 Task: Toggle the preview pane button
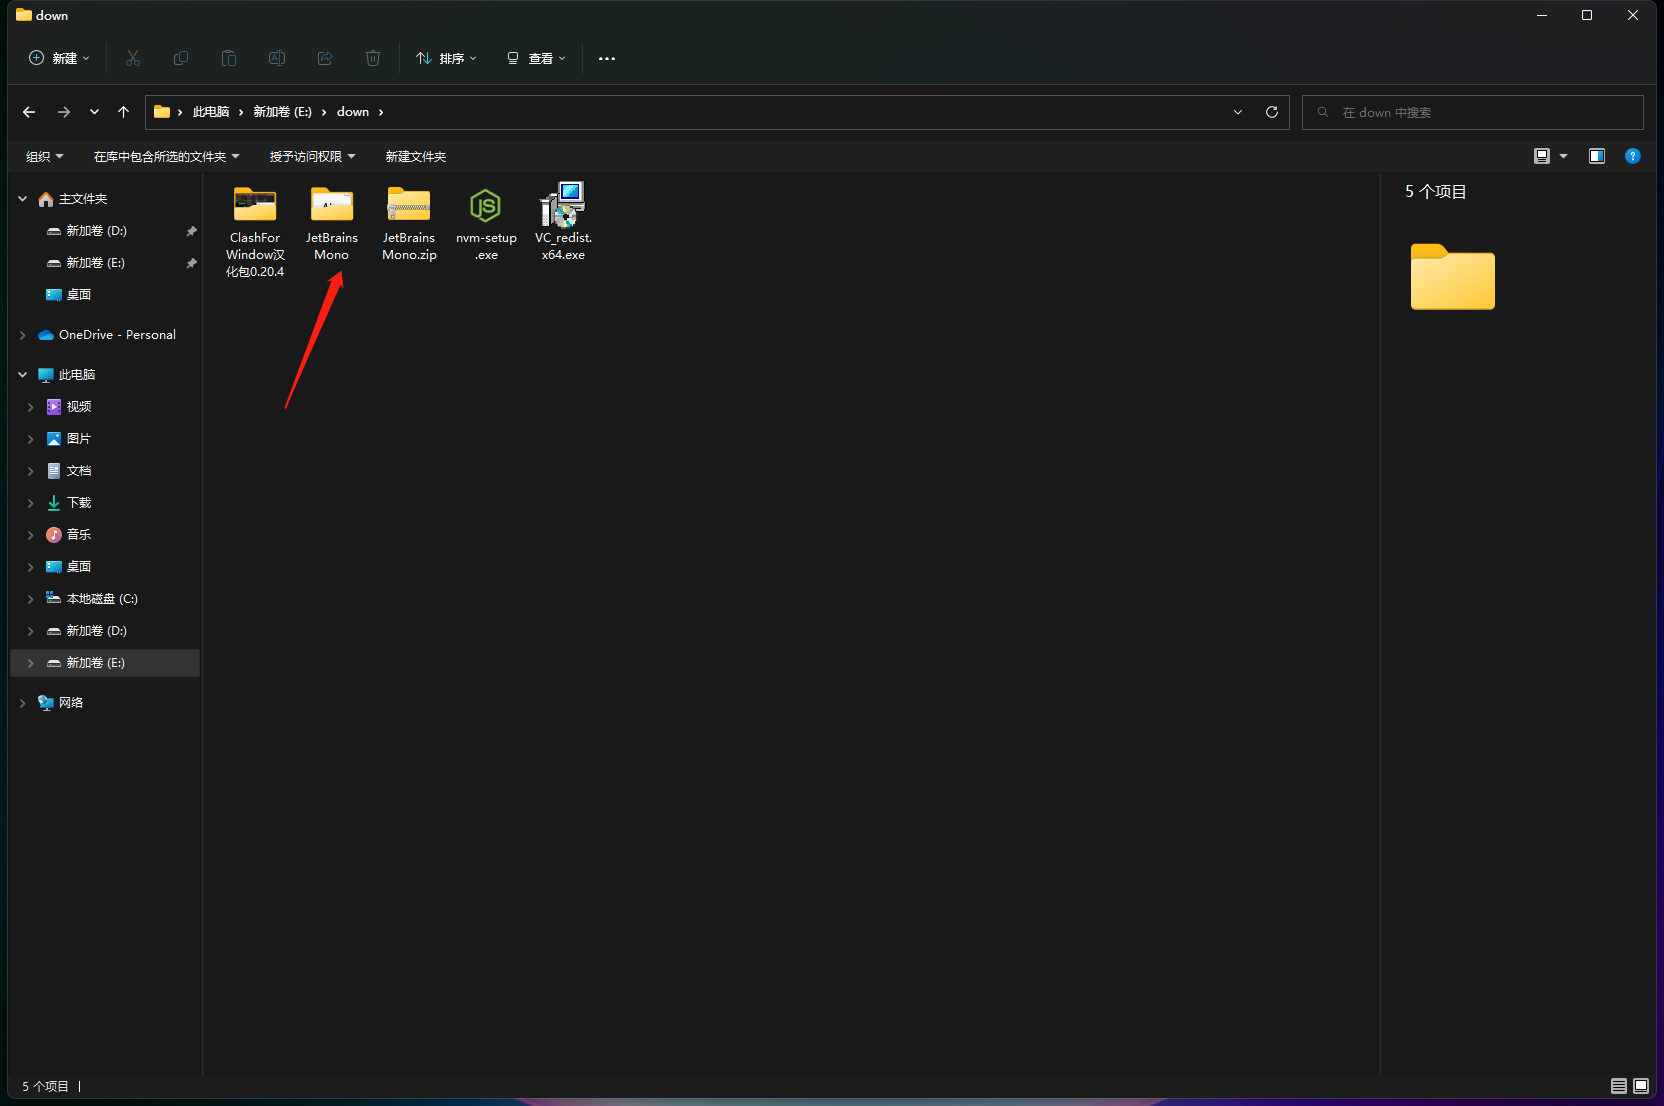tap(1597, 156)
